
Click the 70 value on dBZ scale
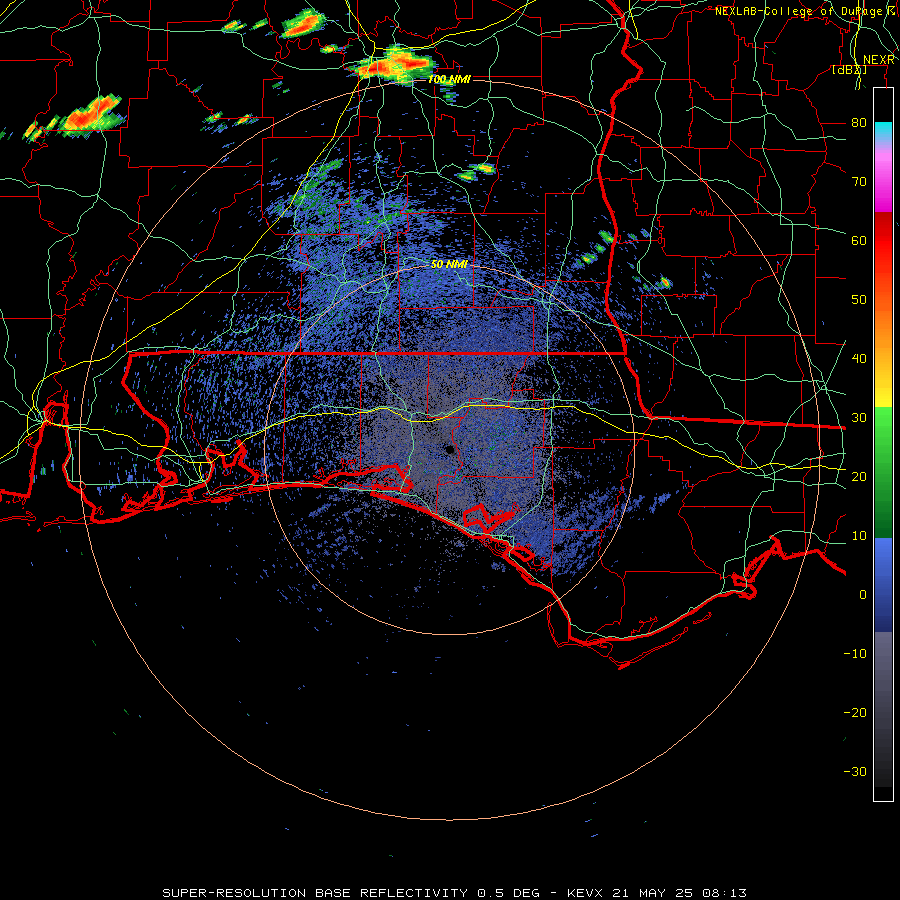pyautogui.click(x=859, y=181)
